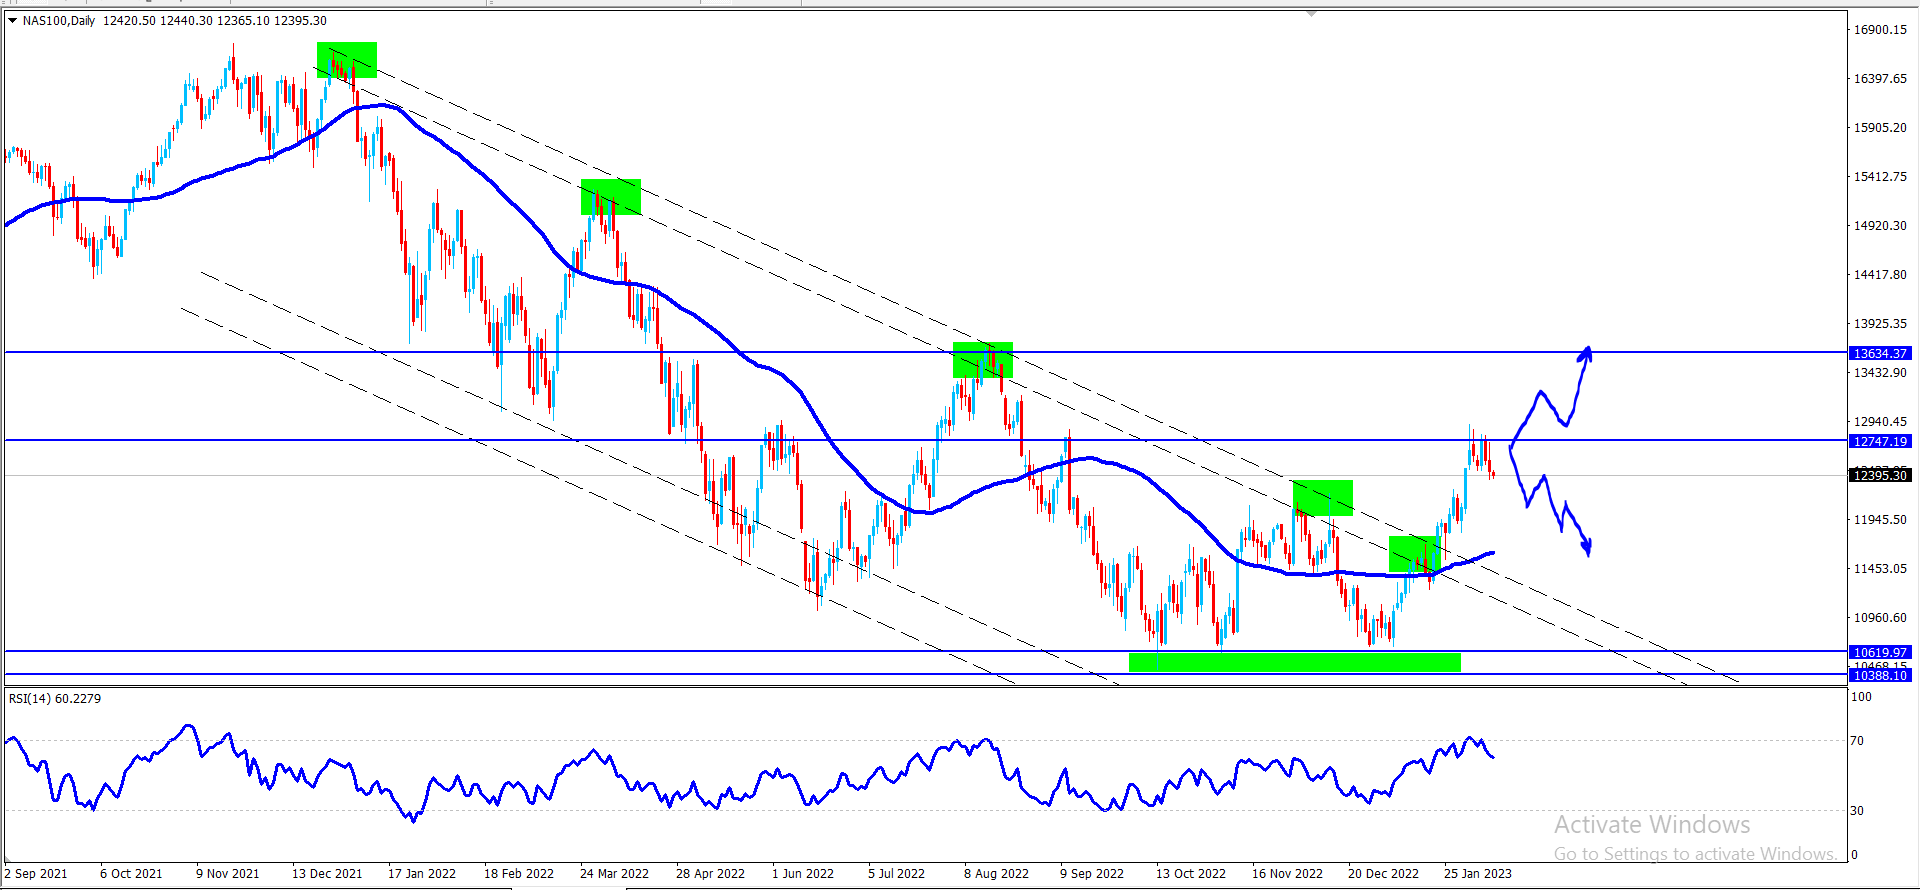
Task: Click the RSI overbought level 70 label
Action: [x=1857, y=741]
